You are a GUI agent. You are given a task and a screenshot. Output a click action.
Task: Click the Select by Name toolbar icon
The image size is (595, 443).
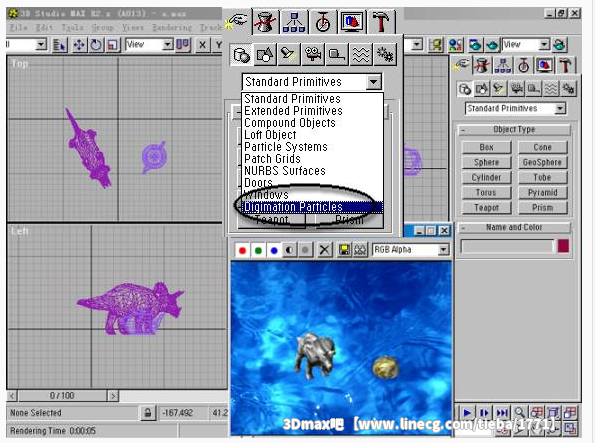pos(59,45)
